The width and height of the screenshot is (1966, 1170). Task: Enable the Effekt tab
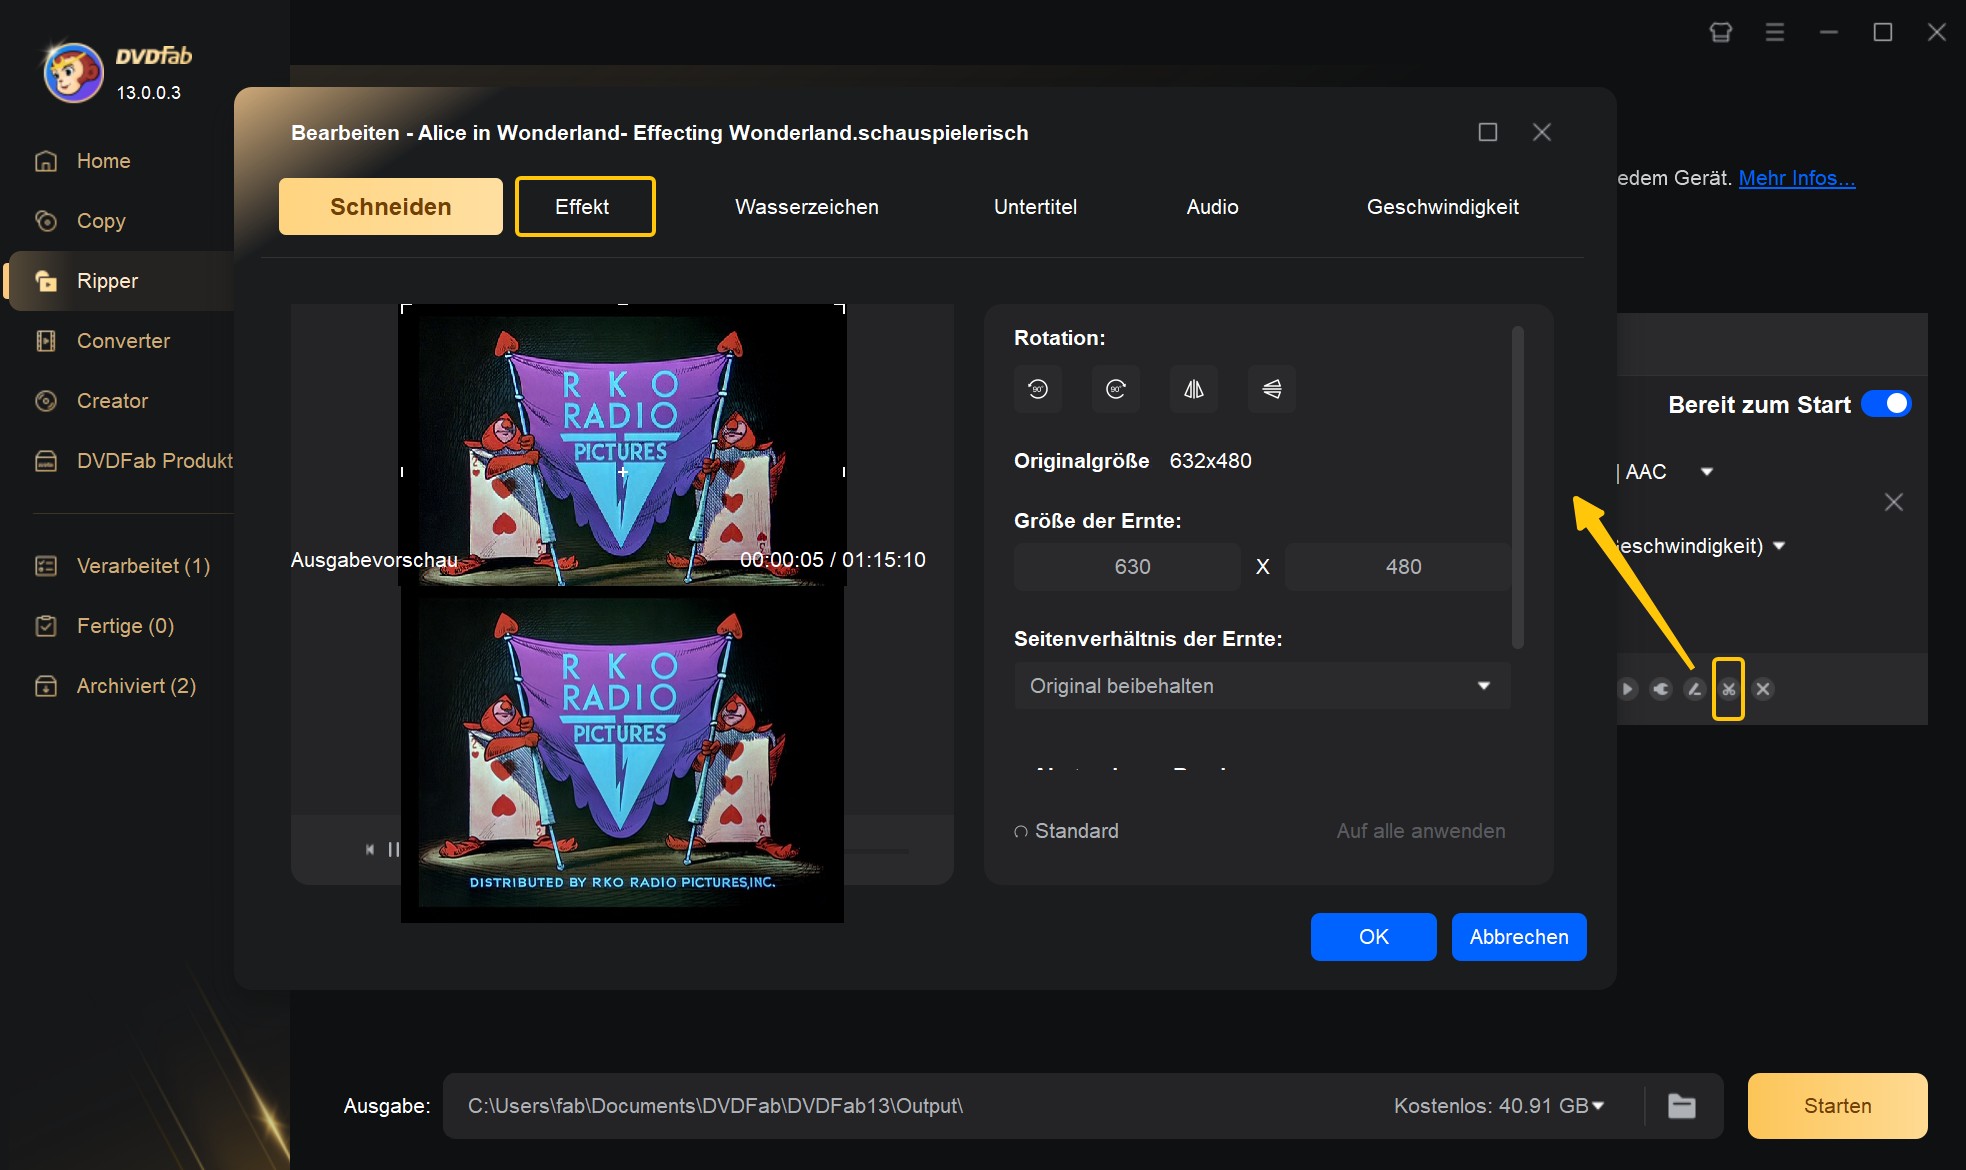[x=583, y=206]
